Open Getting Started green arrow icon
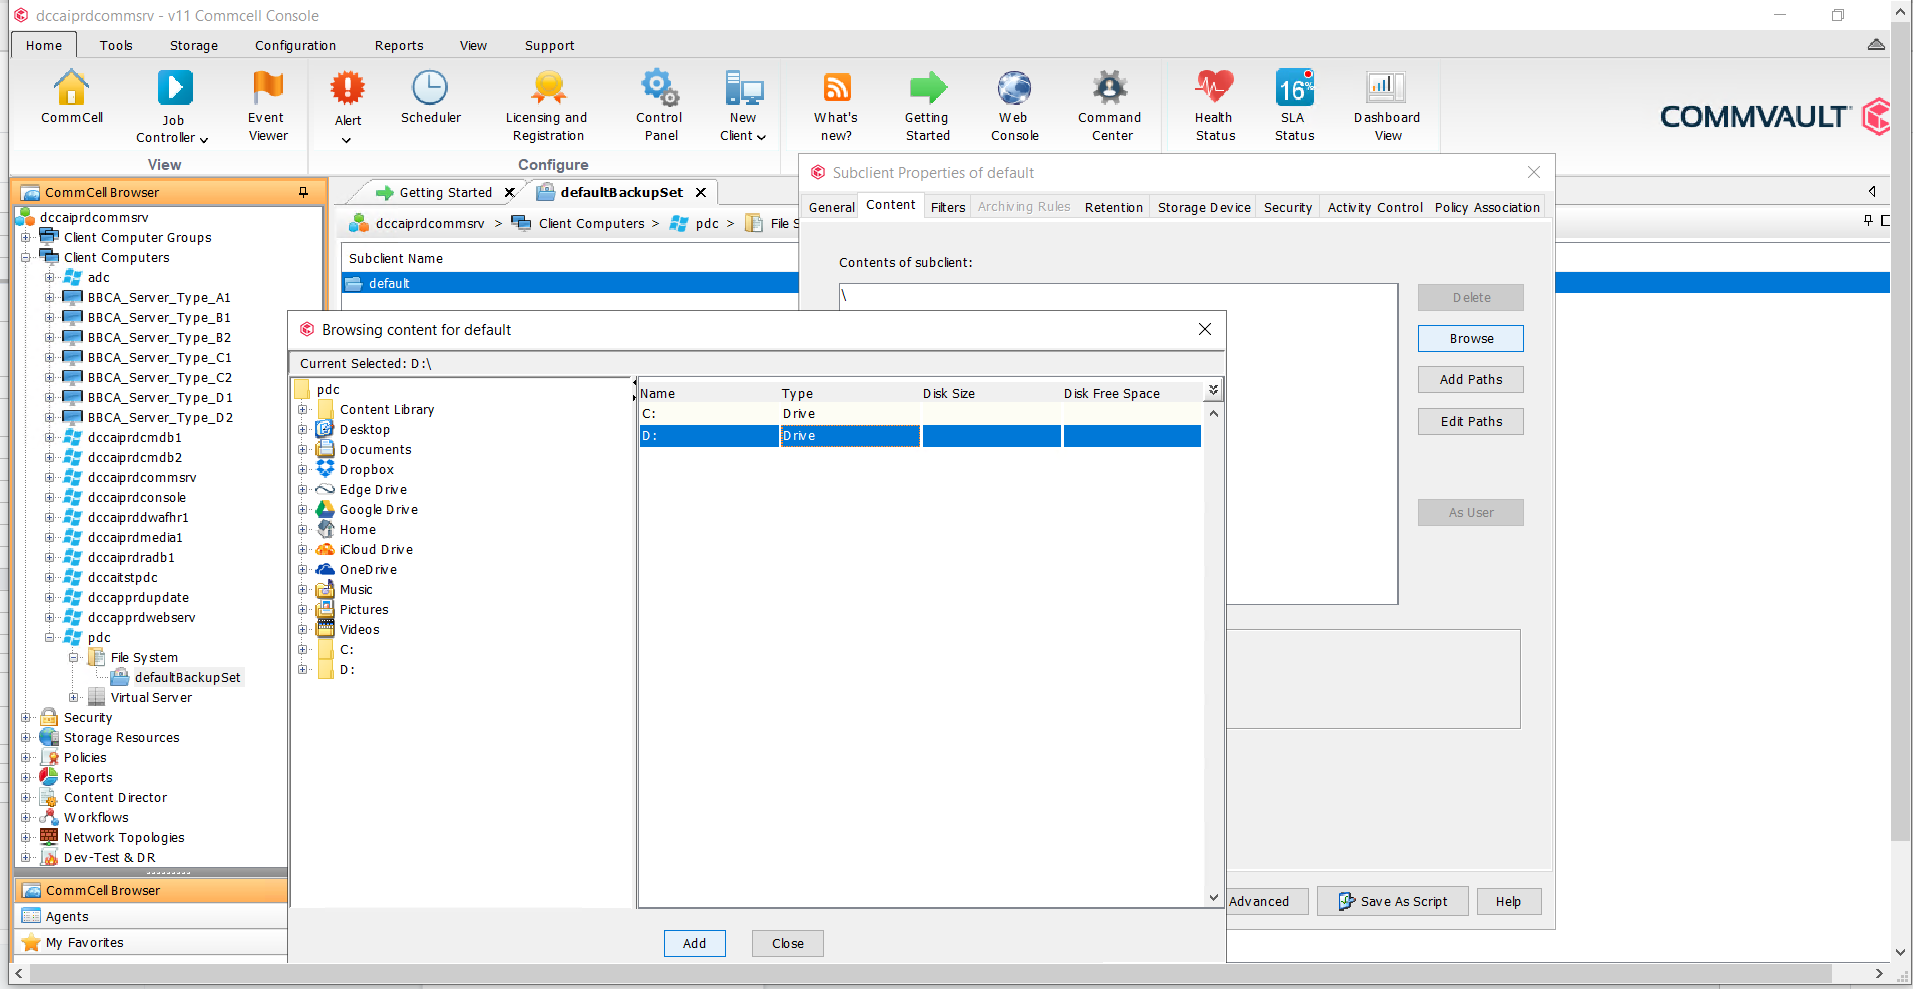Screen dimensions: 1913x989 [927, 88]
